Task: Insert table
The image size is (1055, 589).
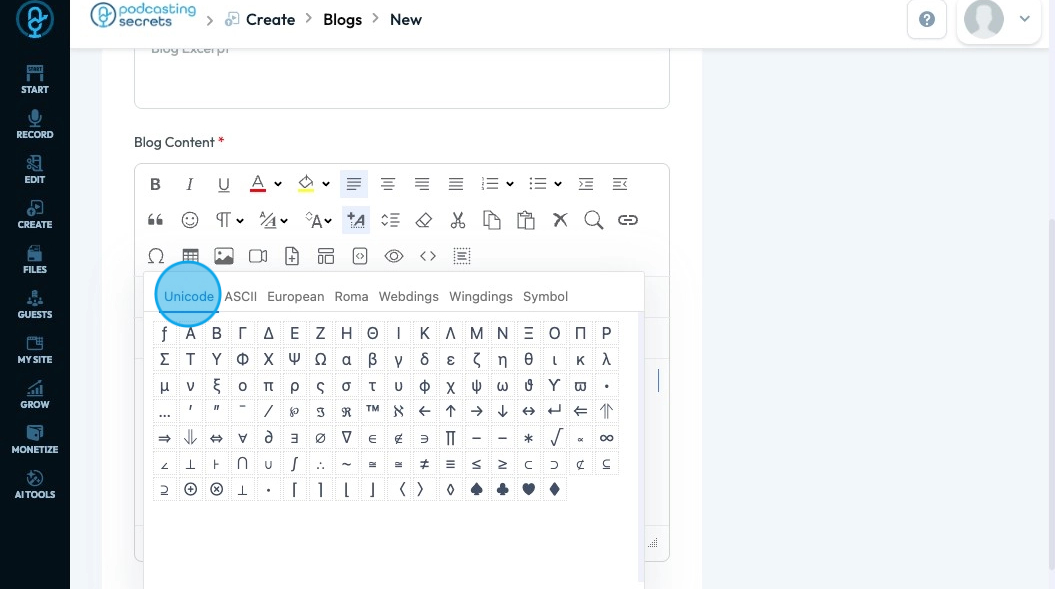Action: [x=190, y=256]
